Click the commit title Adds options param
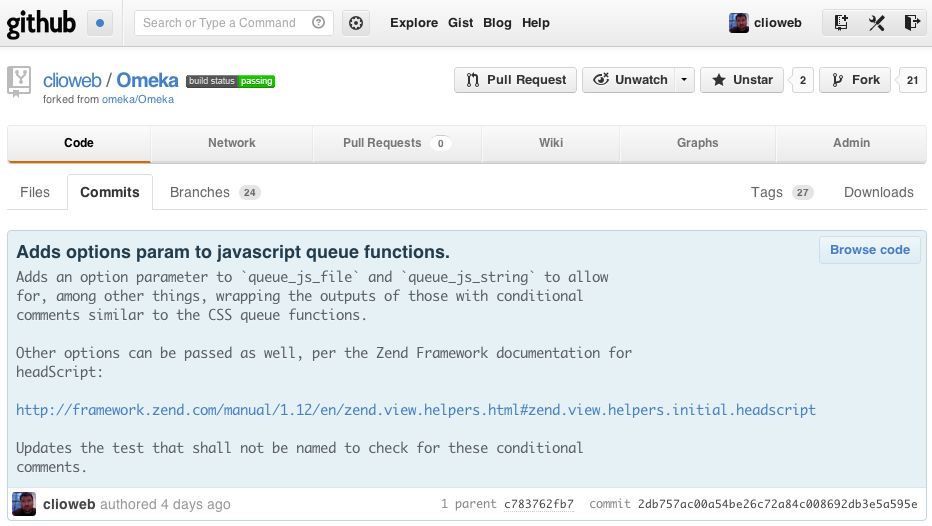 (x=233, y=252)
